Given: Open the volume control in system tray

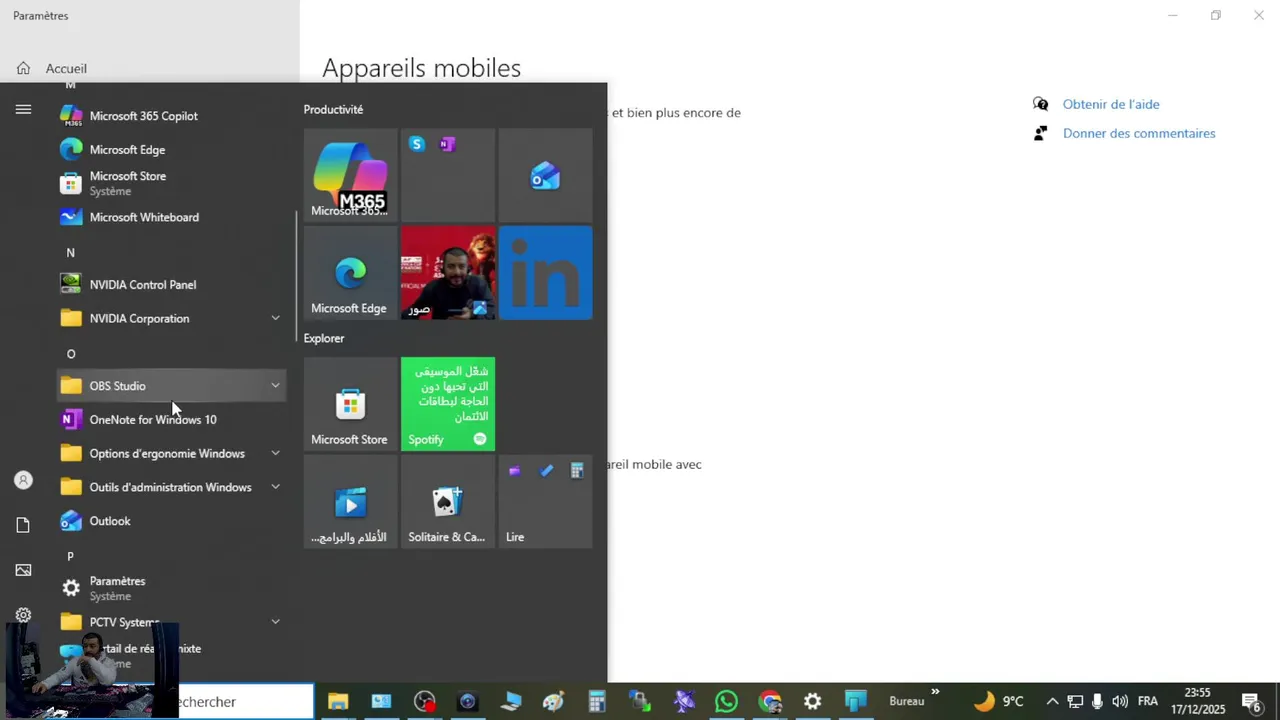Looking at the screenshot, I should pos(1119,702).
